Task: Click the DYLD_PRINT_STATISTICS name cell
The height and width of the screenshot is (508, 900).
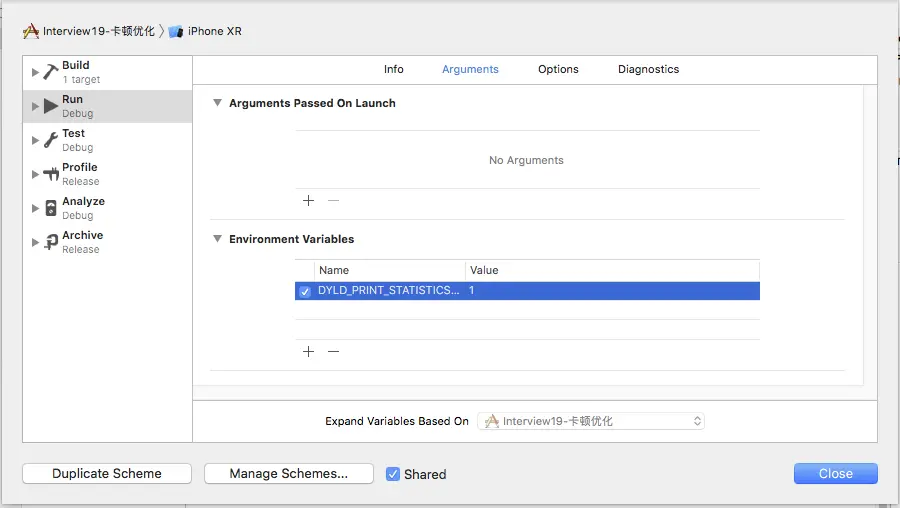Action: click(389, 290)
